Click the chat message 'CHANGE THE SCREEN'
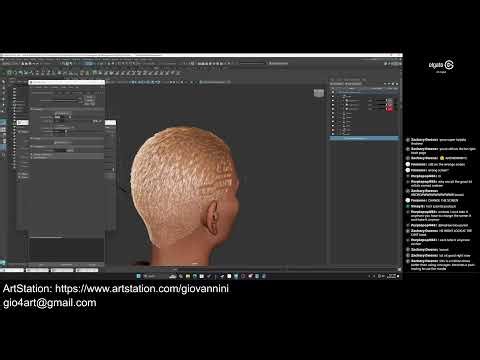The width and height of the screenshot is (480, 360). pyautogui.click(x=443, y=200)
